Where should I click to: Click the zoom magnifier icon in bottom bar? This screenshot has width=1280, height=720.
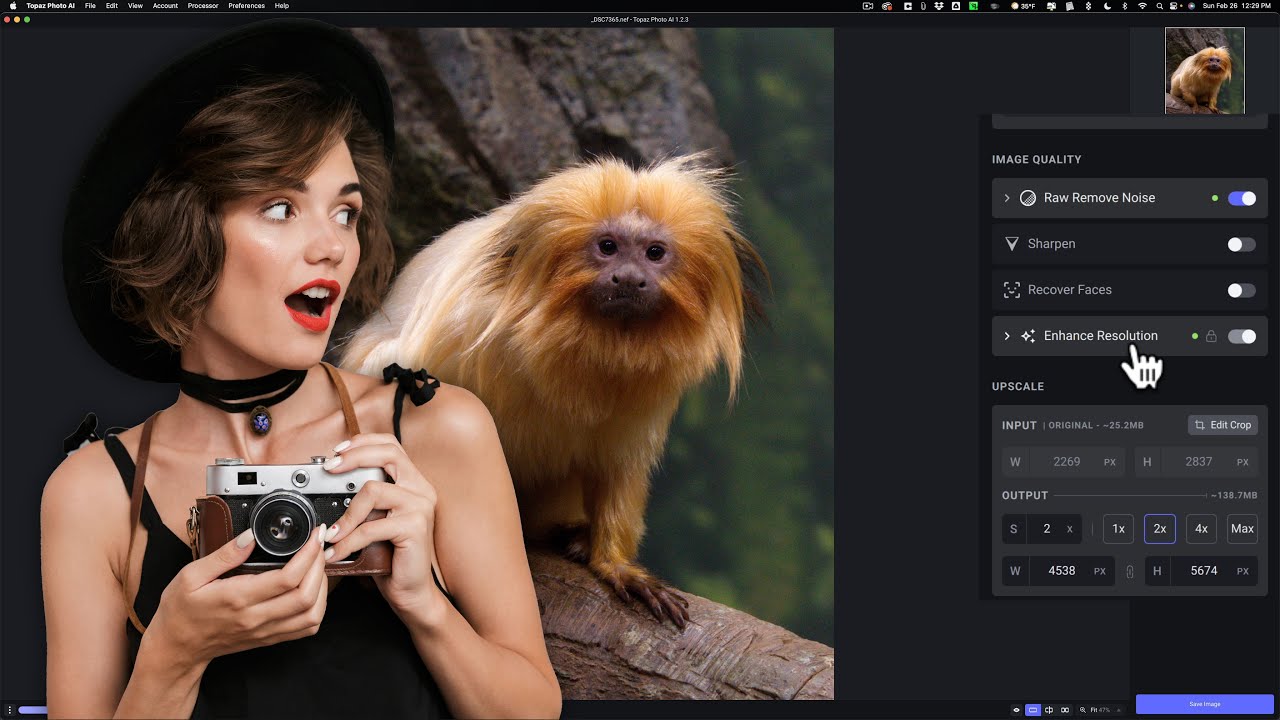pyautogui.click(x=1082, y=710)
